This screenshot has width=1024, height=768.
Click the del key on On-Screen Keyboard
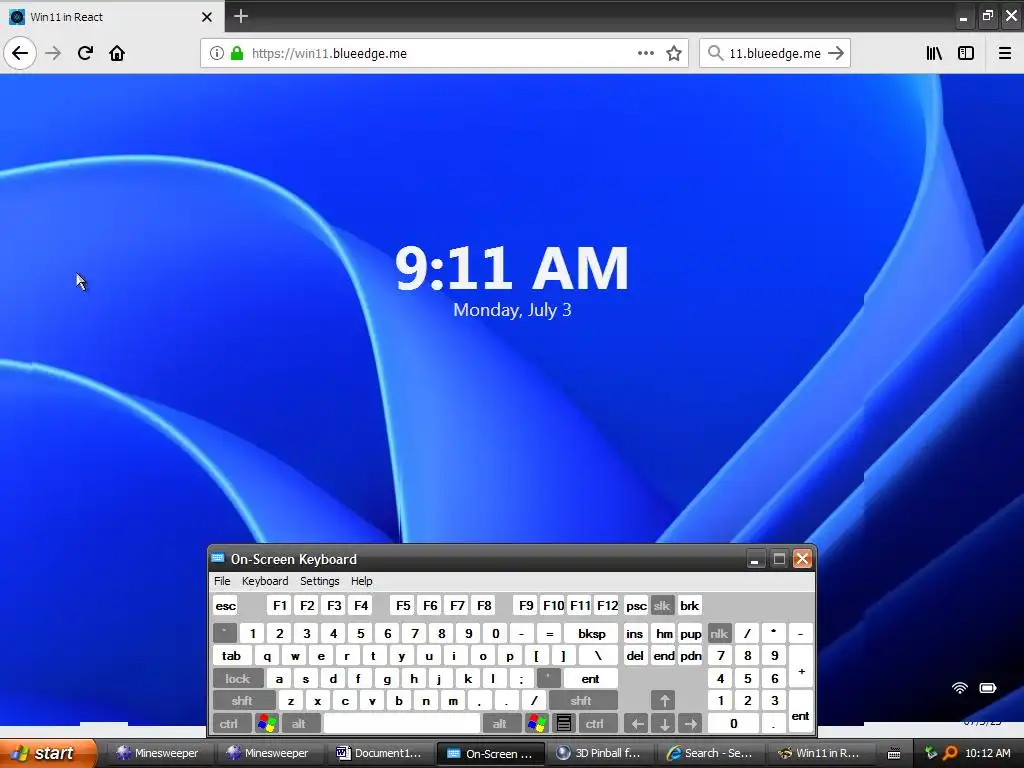(x=635, y=656)
